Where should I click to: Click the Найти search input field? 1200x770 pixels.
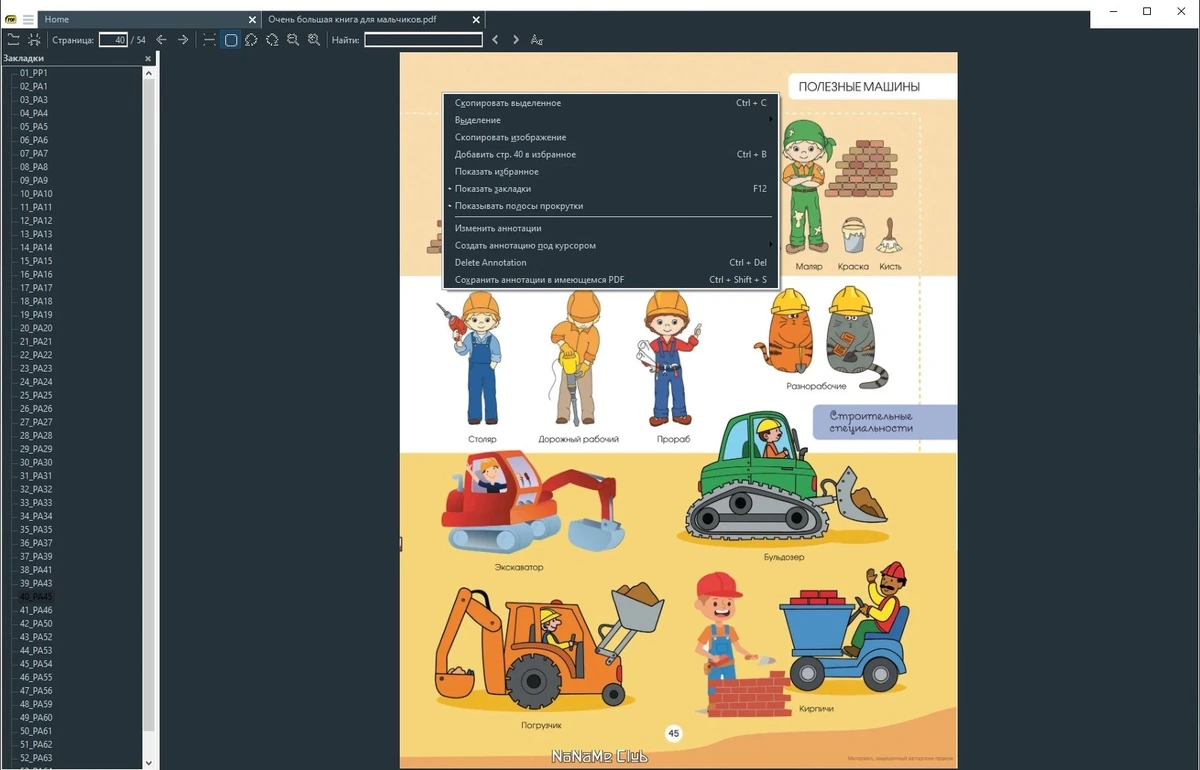(x=424, y=40)
